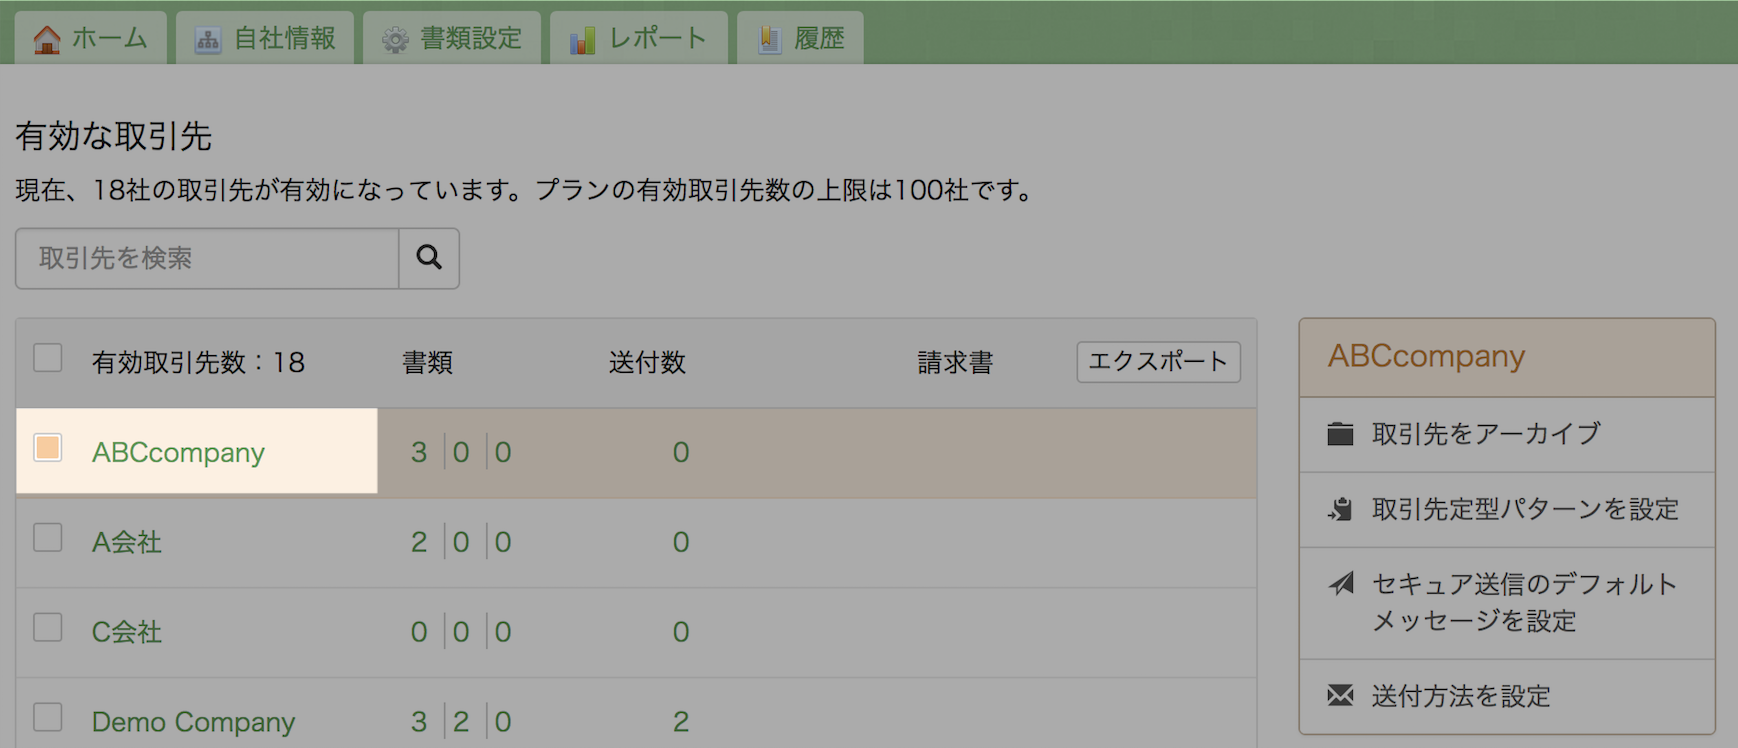Click the レポート bar chart icon
Screen dimensions: 1738x748
pyautogui.click(x=582, y=40)
